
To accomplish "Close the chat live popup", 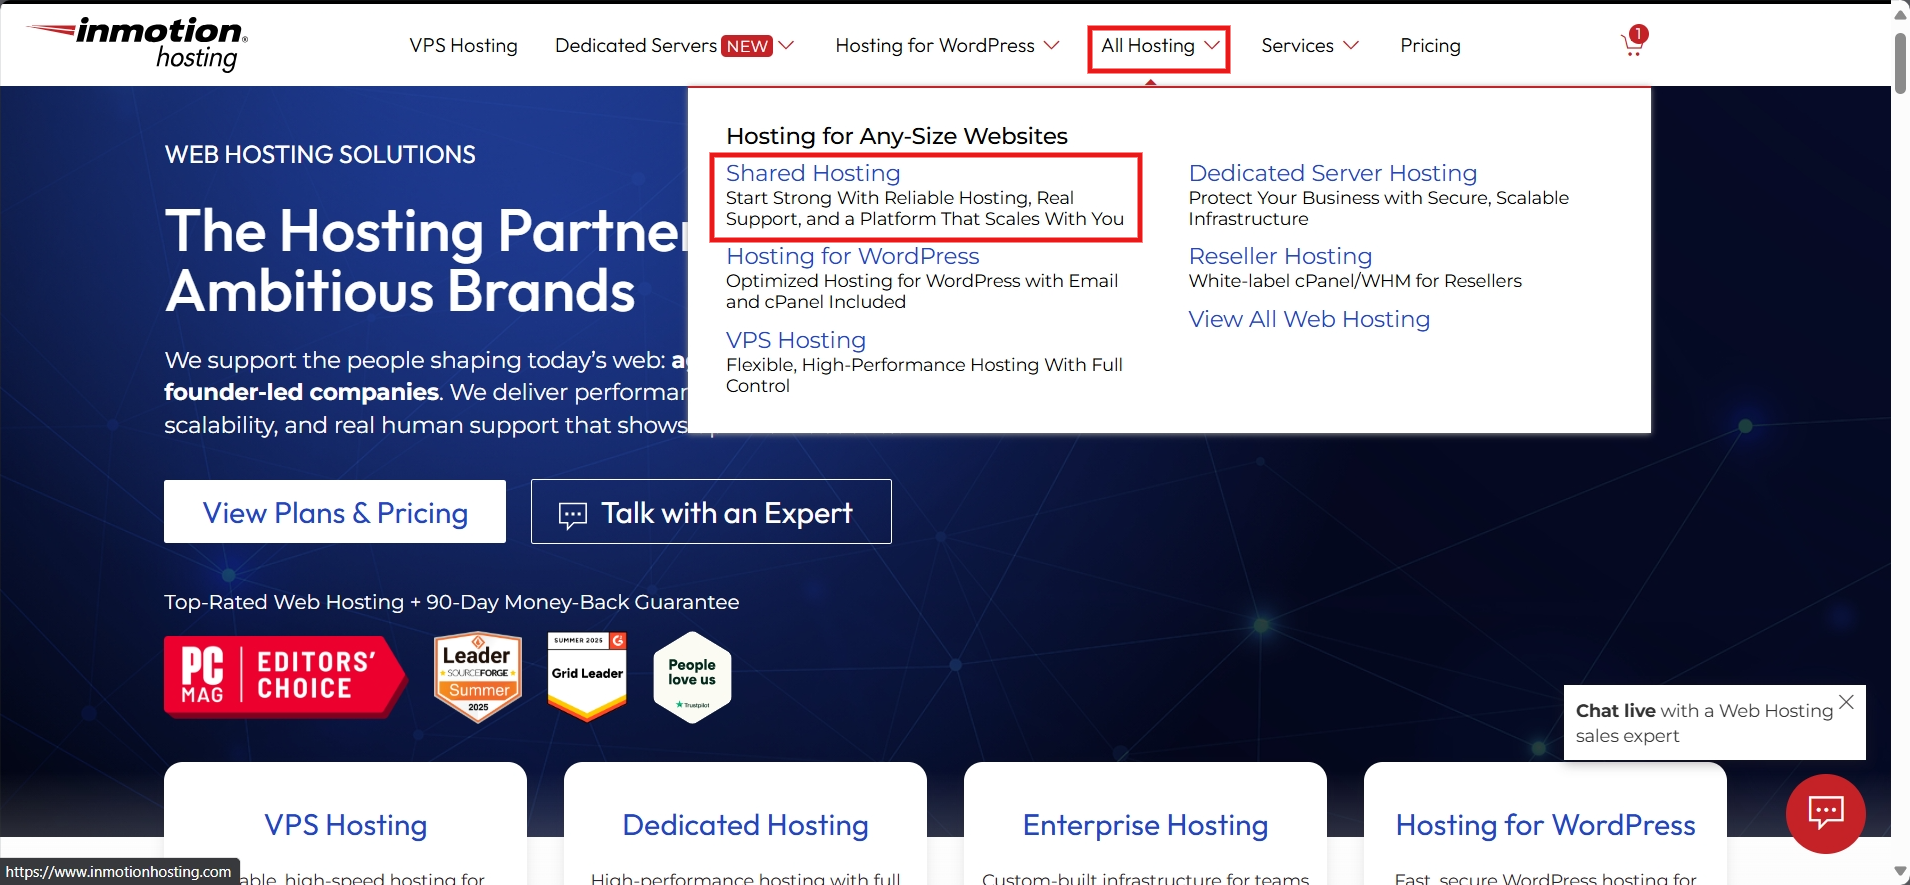I will coord(1846,702).
